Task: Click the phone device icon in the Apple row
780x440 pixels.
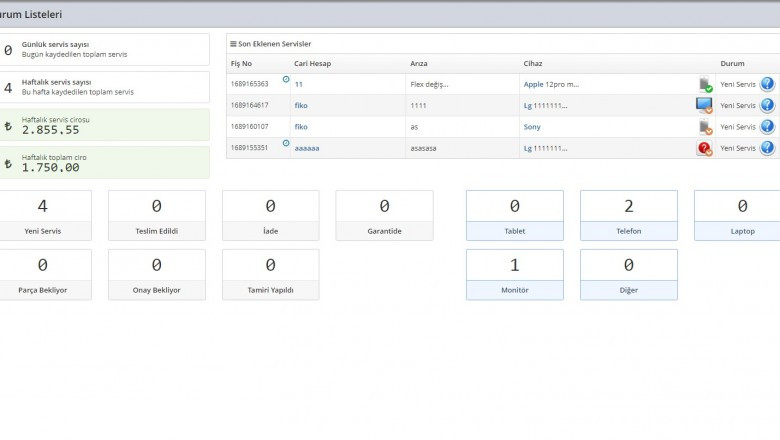Action: coord(705,85)
